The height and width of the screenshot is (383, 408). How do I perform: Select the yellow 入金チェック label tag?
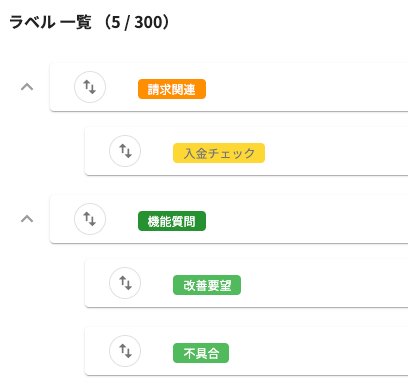219,153
